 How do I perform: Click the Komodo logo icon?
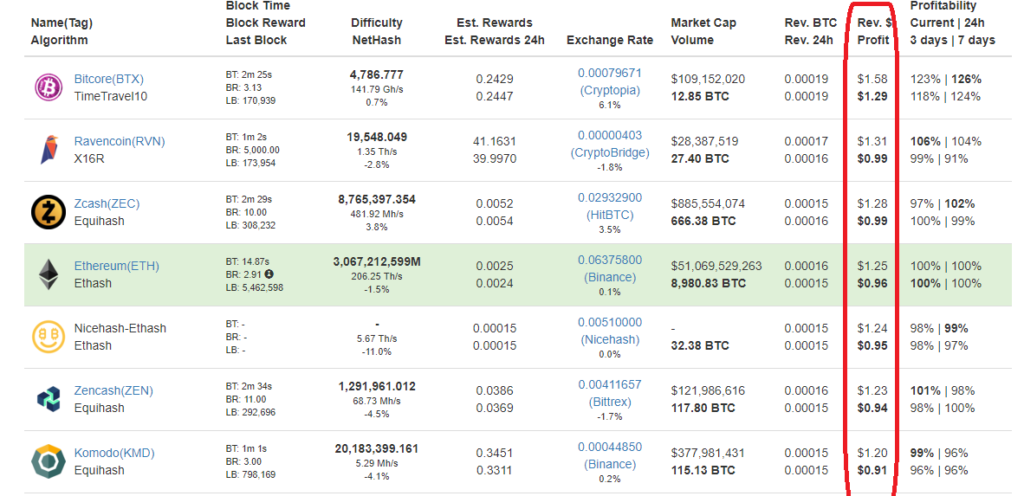pyautogui.click(x=48, y=461)
